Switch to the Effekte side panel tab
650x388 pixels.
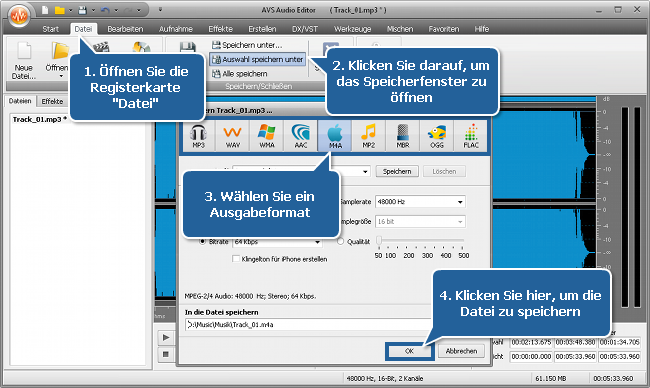(x=52, y=101)
